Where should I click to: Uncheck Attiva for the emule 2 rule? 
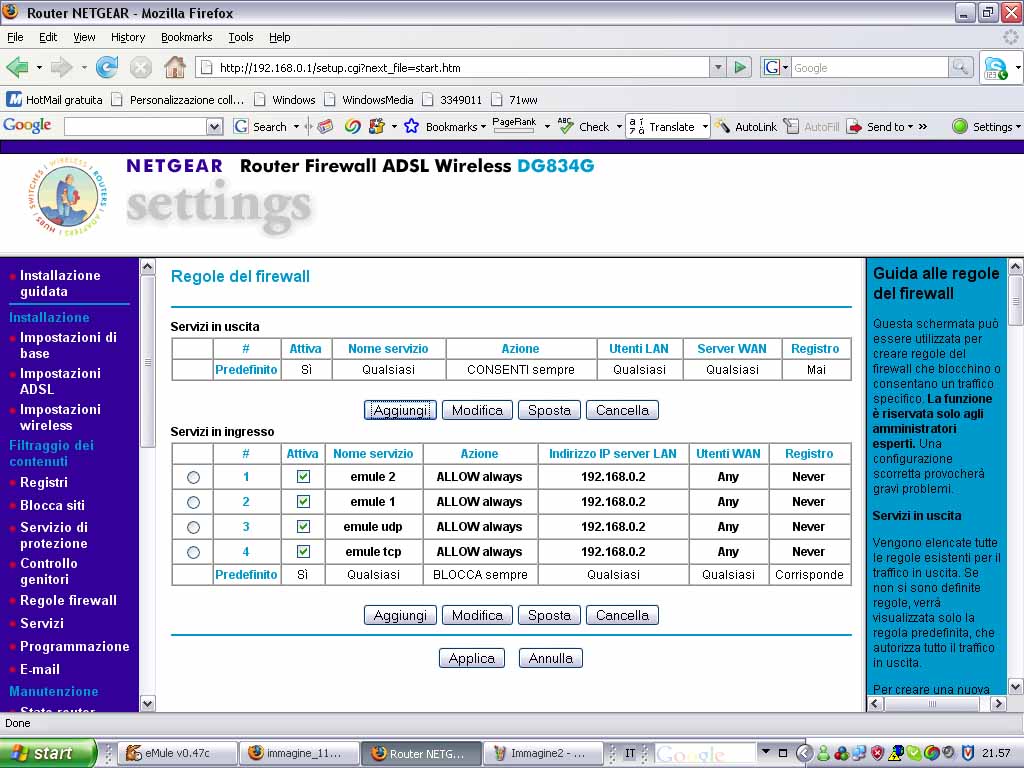tap(303, 477)
